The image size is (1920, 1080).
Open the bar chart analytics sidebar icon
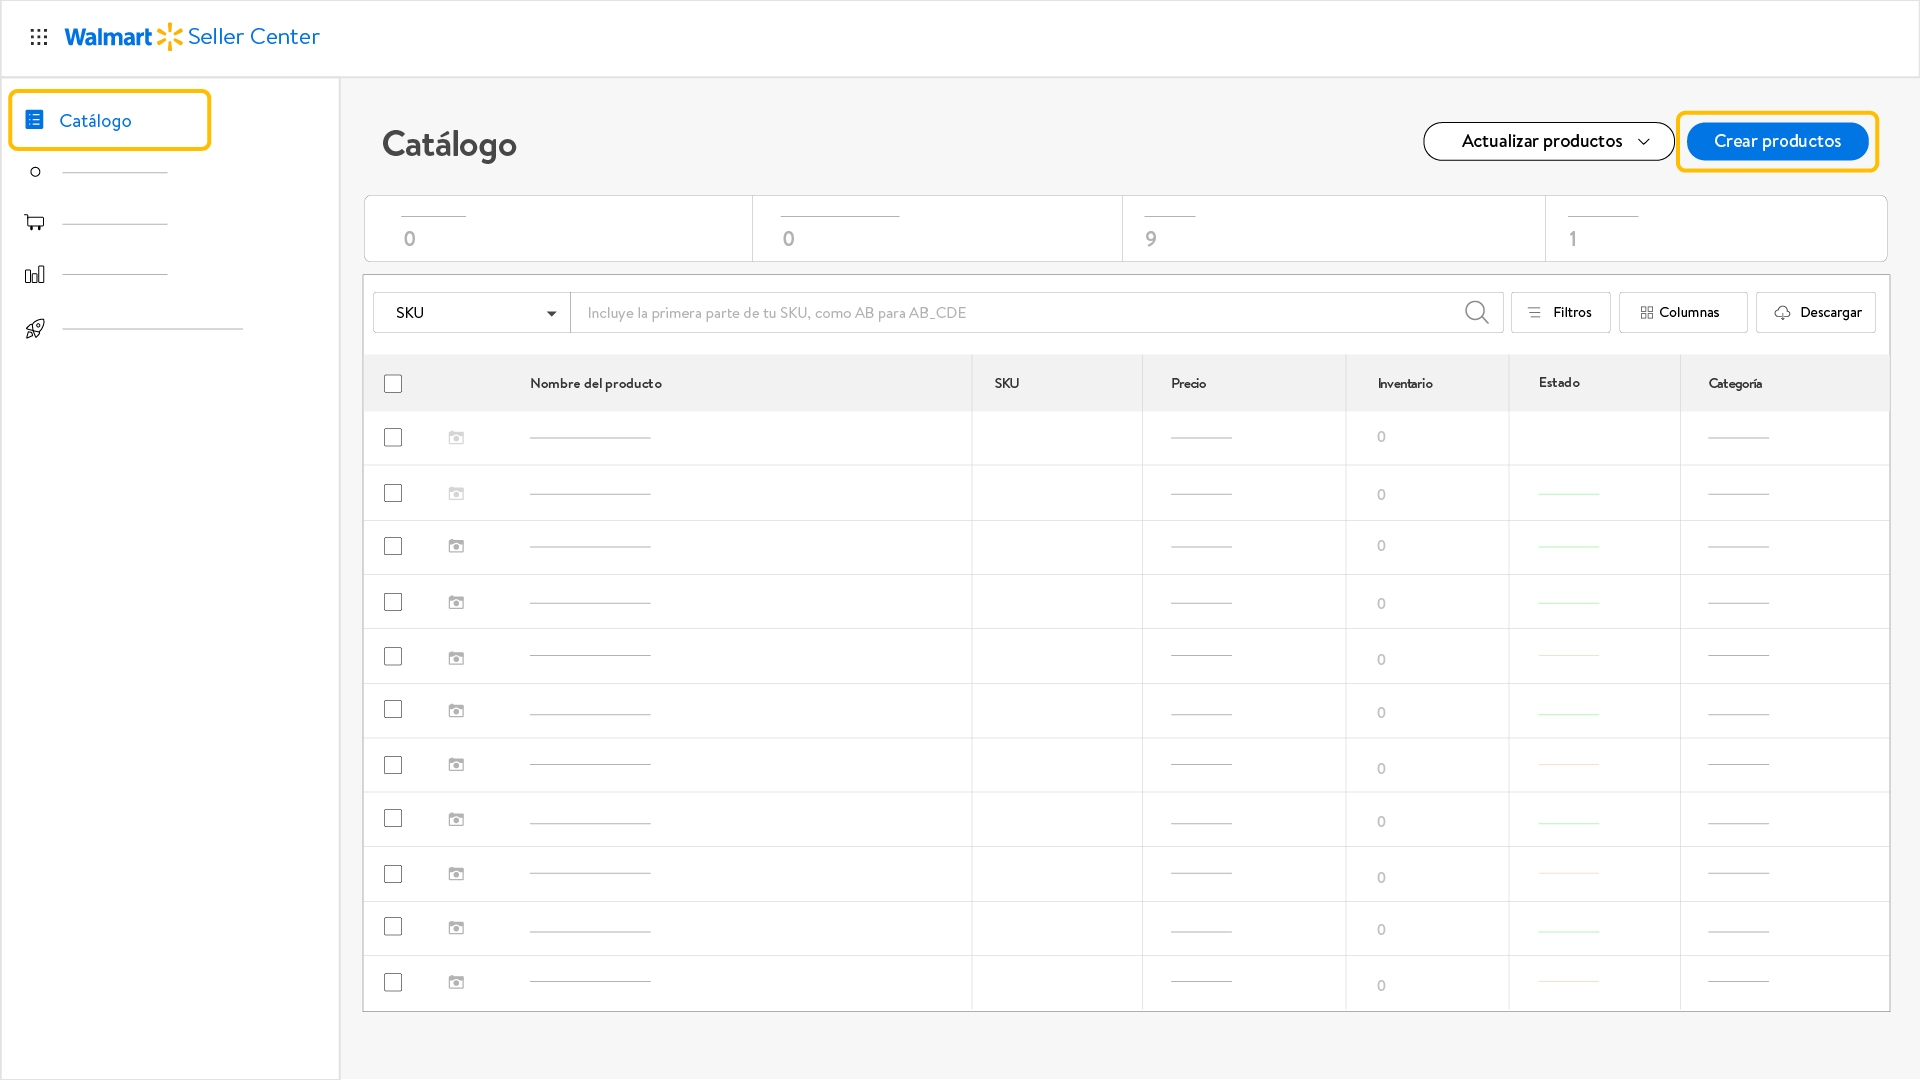click(35, 274)
